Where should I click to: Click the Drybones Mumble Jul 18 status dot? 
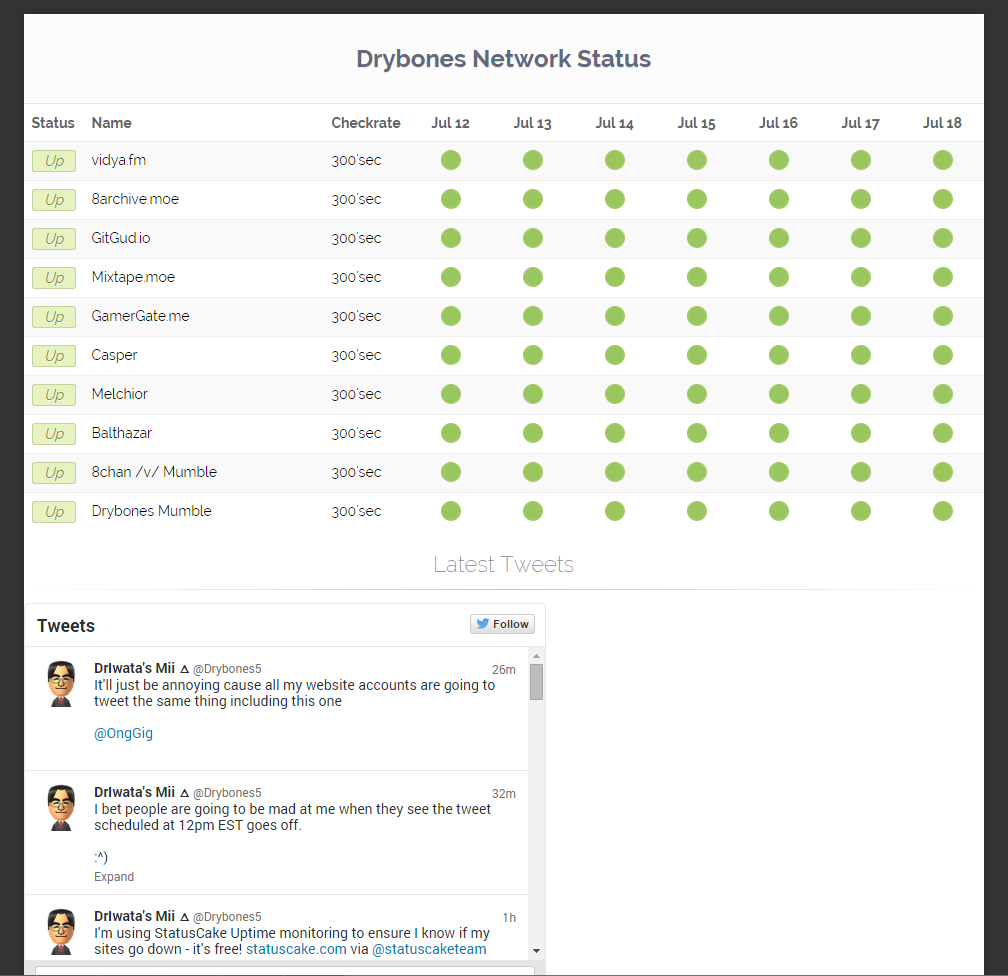coord(943,511)
